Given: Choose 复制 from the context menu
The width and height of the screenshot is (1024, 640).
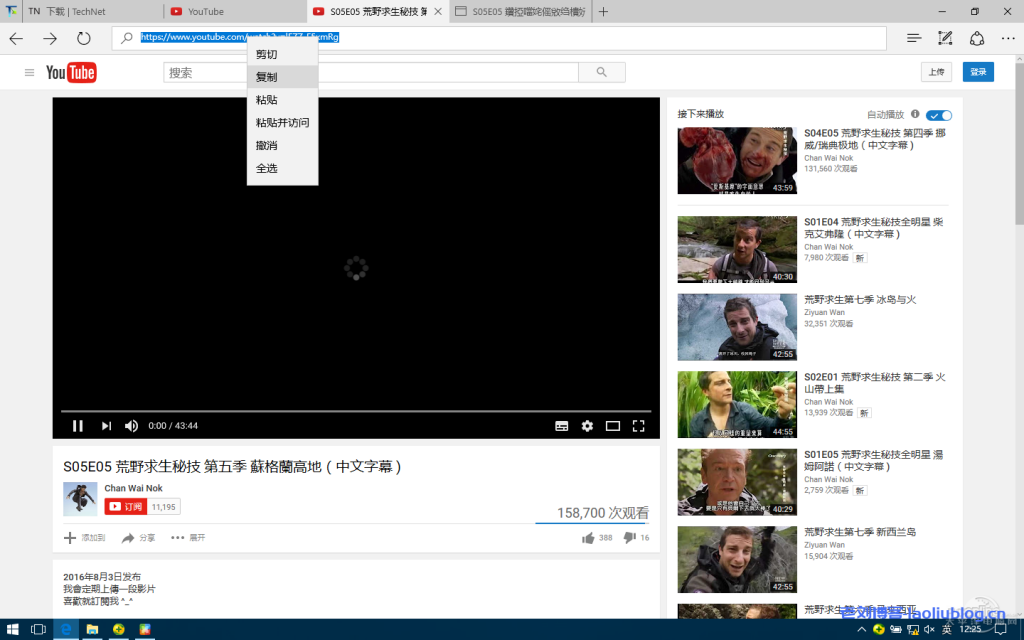Looking at the screenshot, I should [267, 77].
